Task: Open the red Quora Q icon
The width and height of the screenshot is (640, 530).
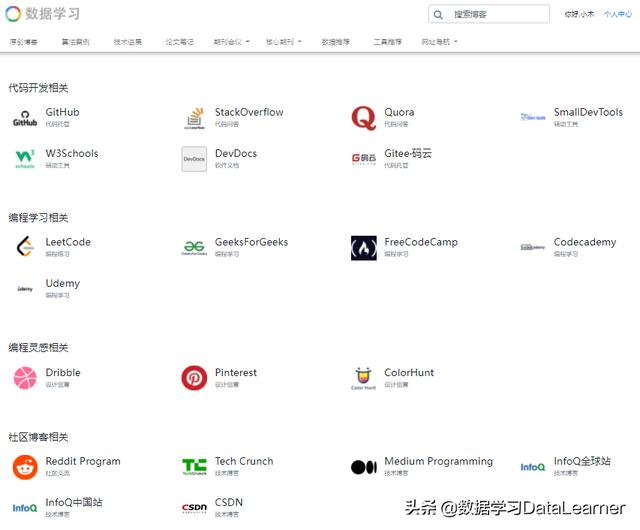Action: pos(363,118)
